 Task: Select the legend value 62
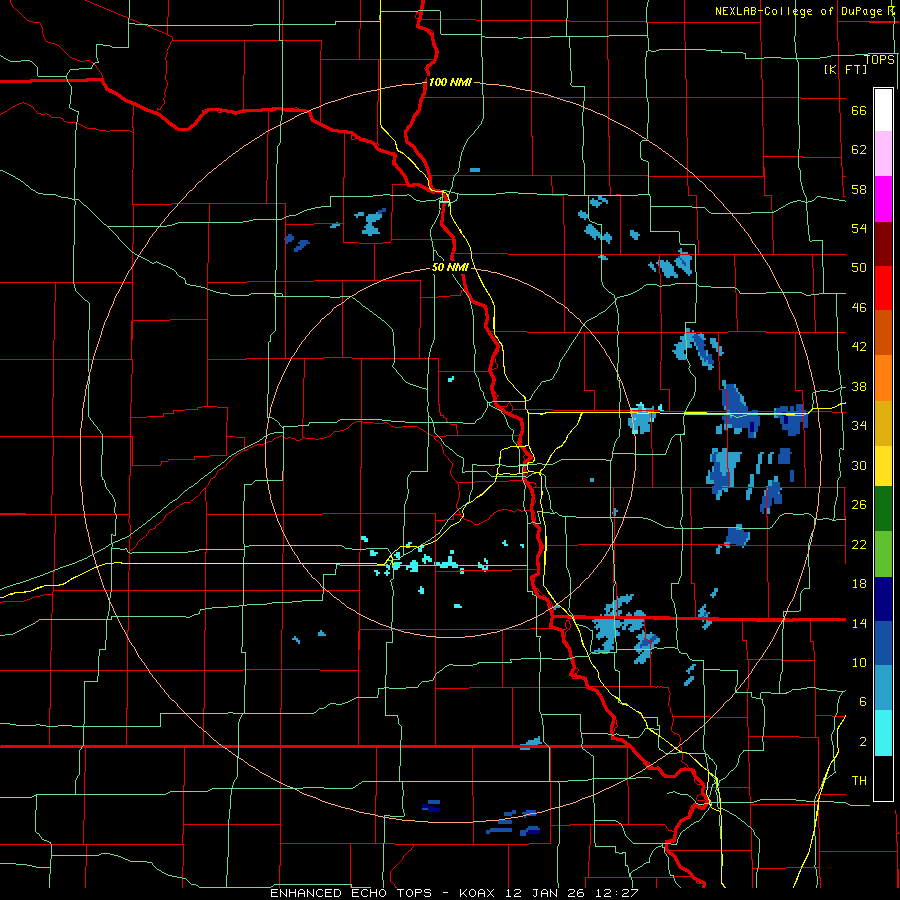(859, 150)
